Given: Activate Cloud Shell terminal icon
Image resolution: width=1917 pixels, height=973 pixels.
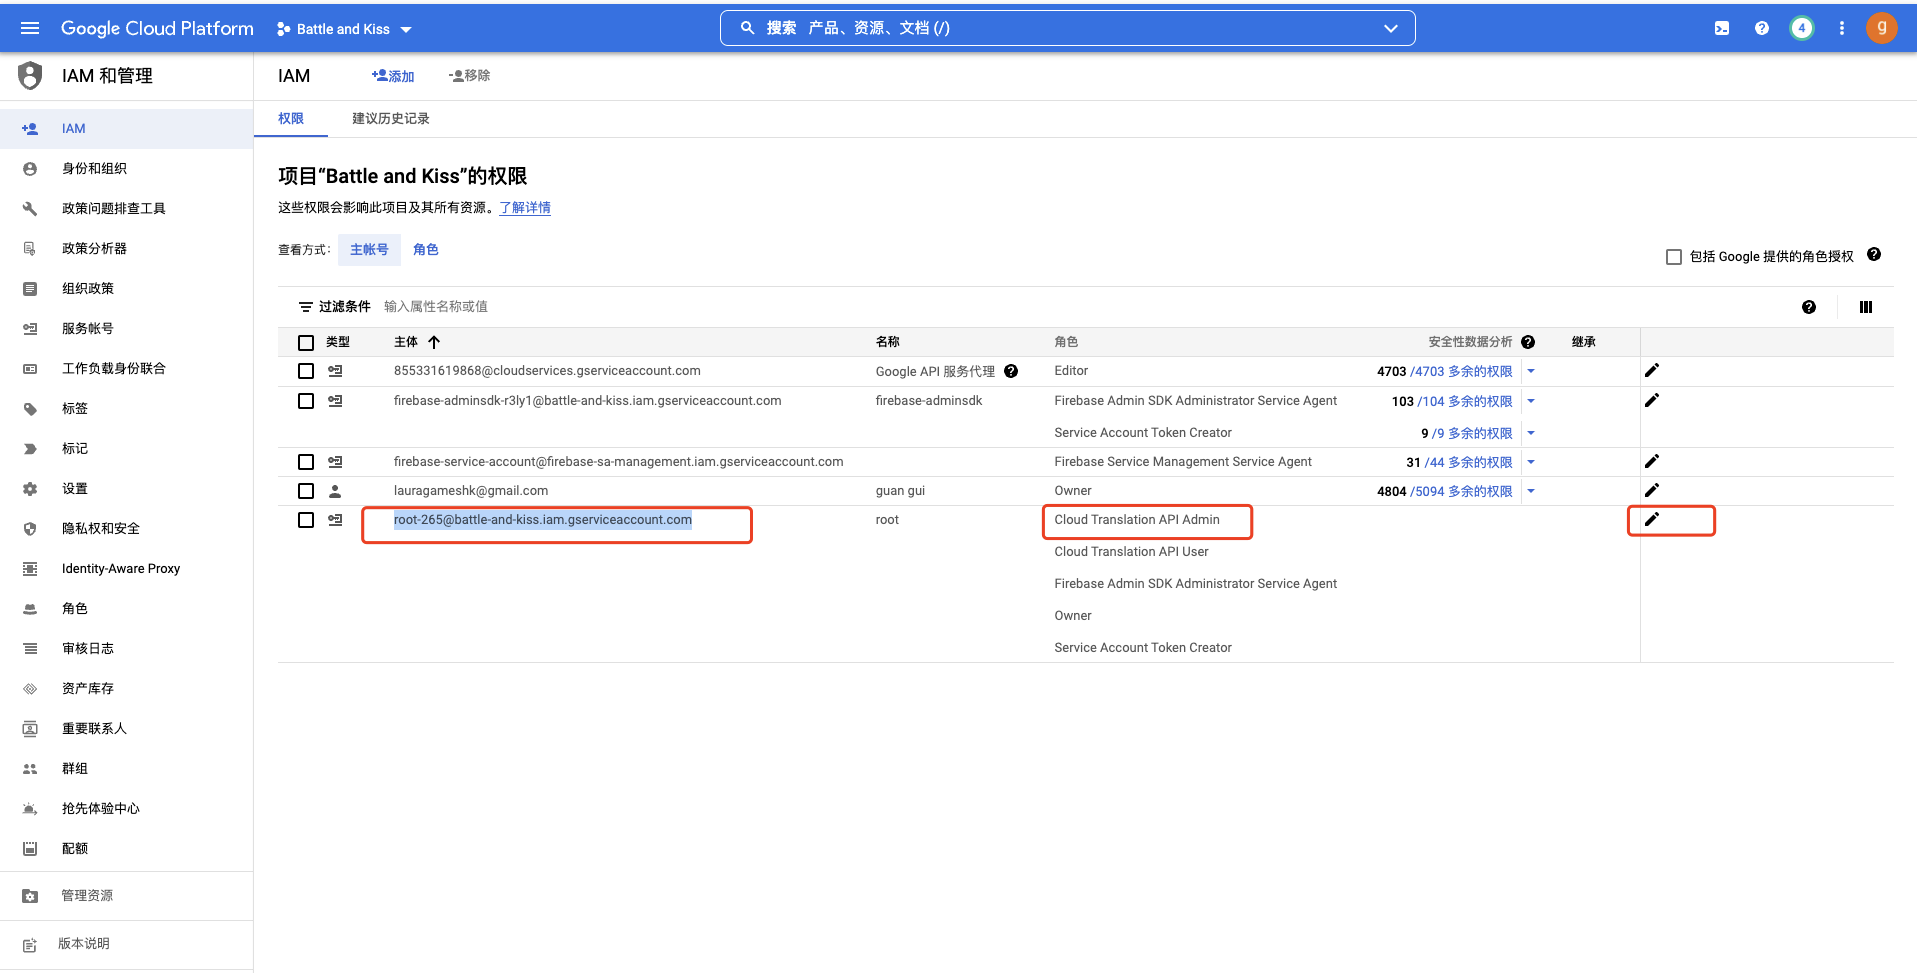Looking at the screenshot, I should 1722,28.
